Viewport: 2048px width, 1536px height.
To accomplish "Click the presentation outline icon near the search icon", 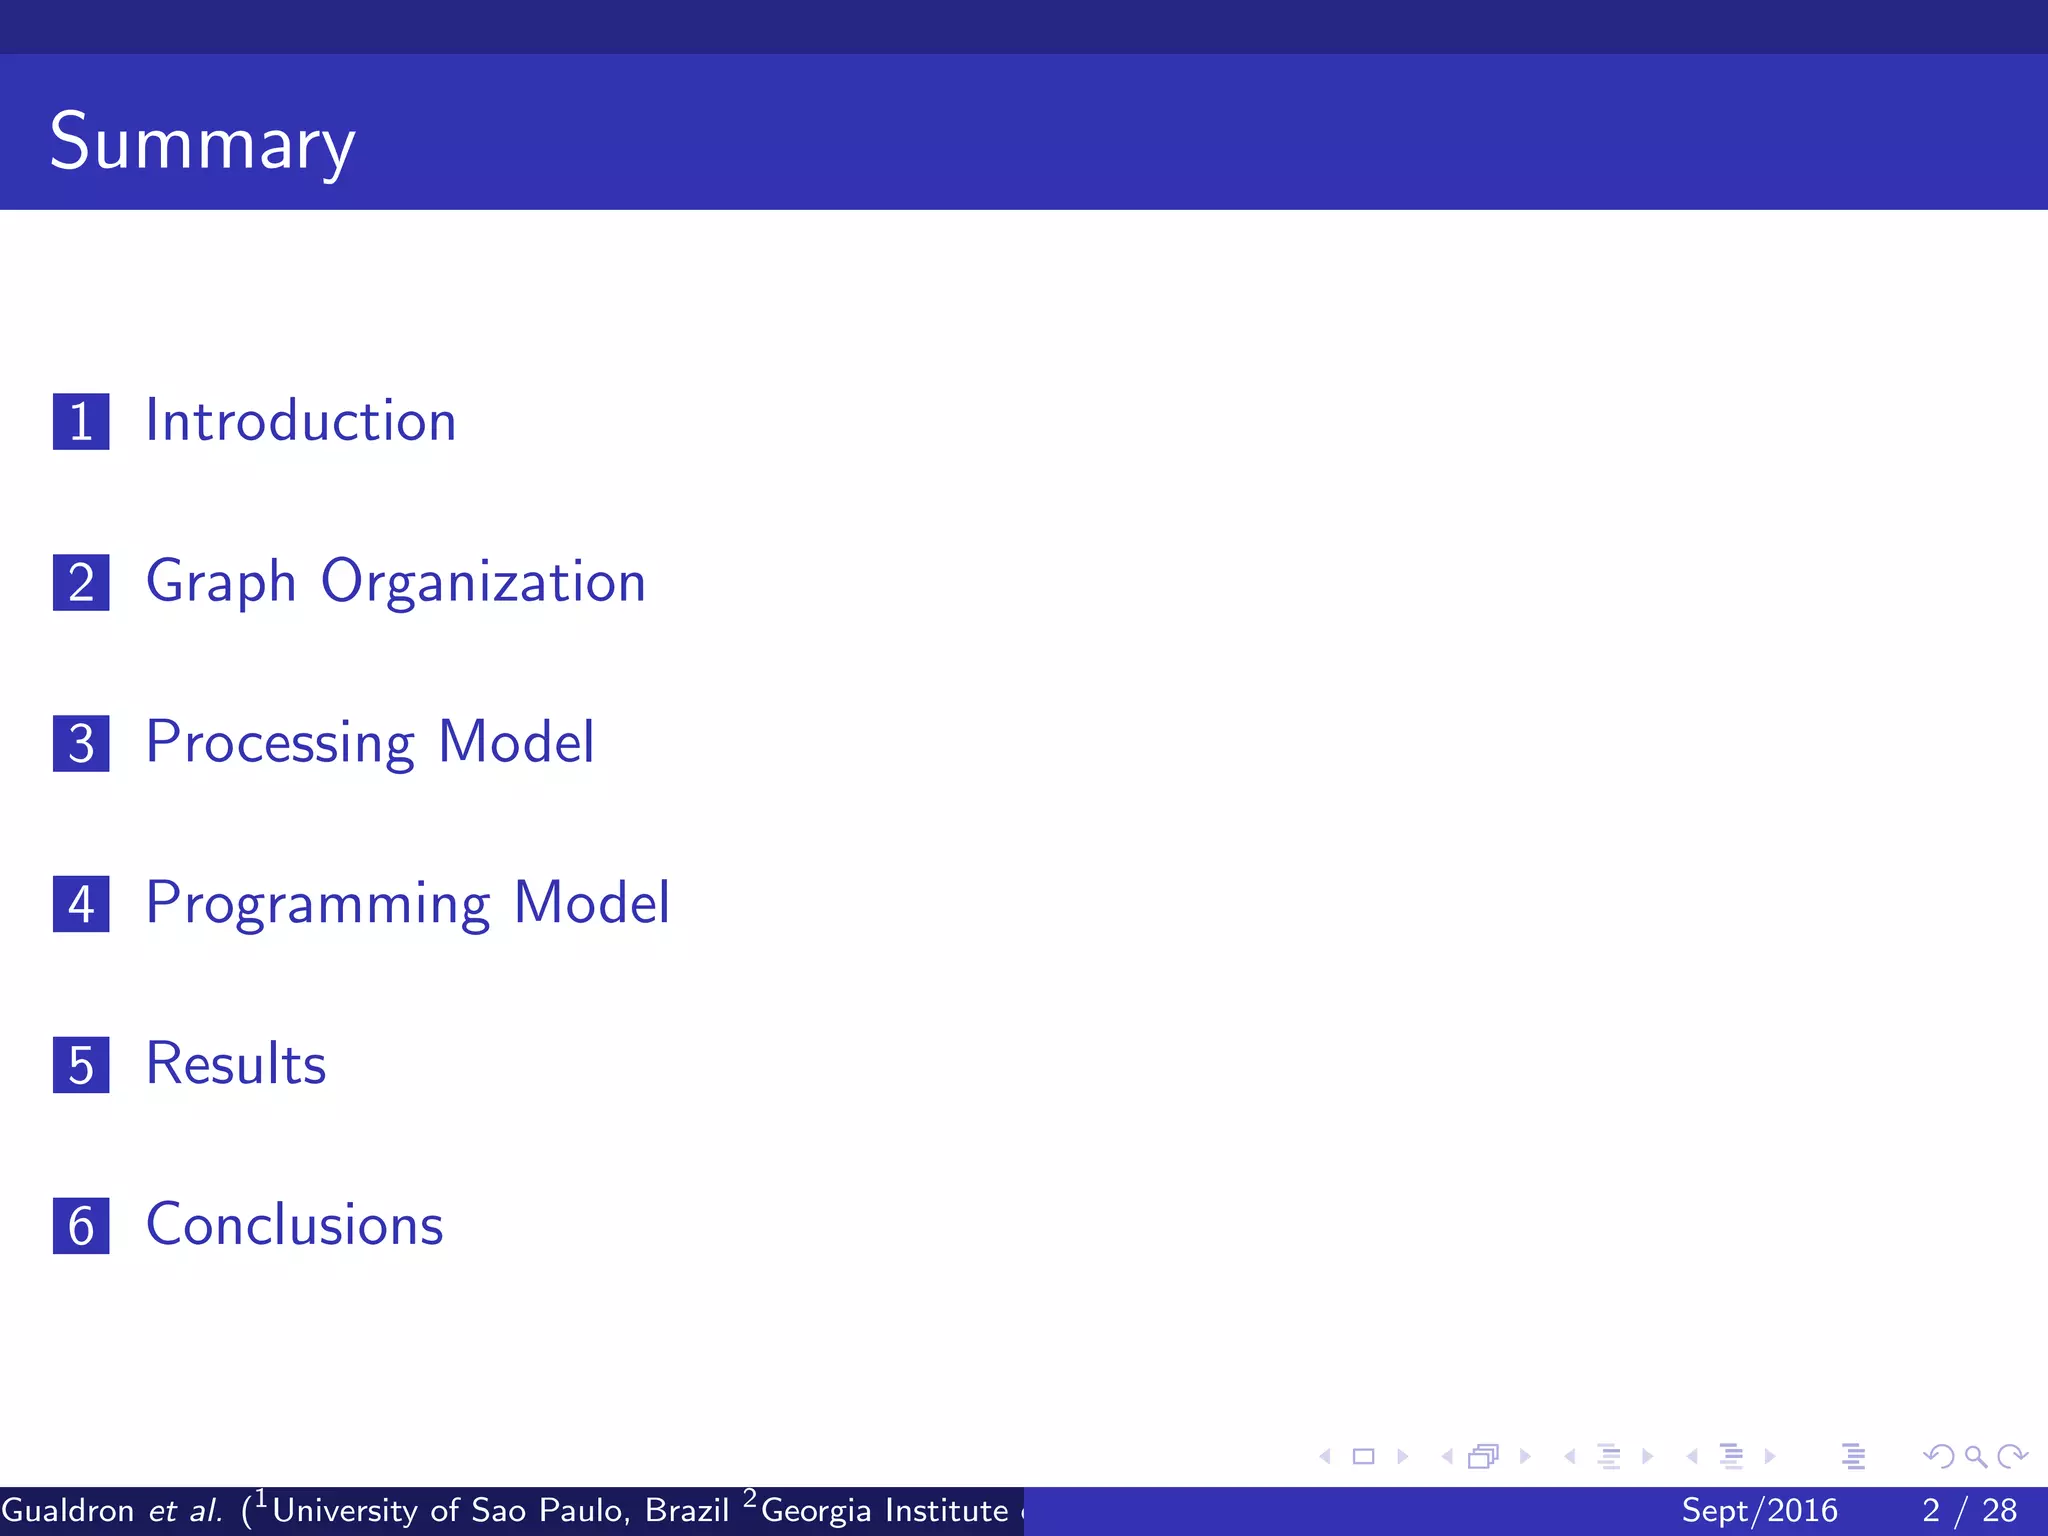I will click(x=1853, y=1457).
